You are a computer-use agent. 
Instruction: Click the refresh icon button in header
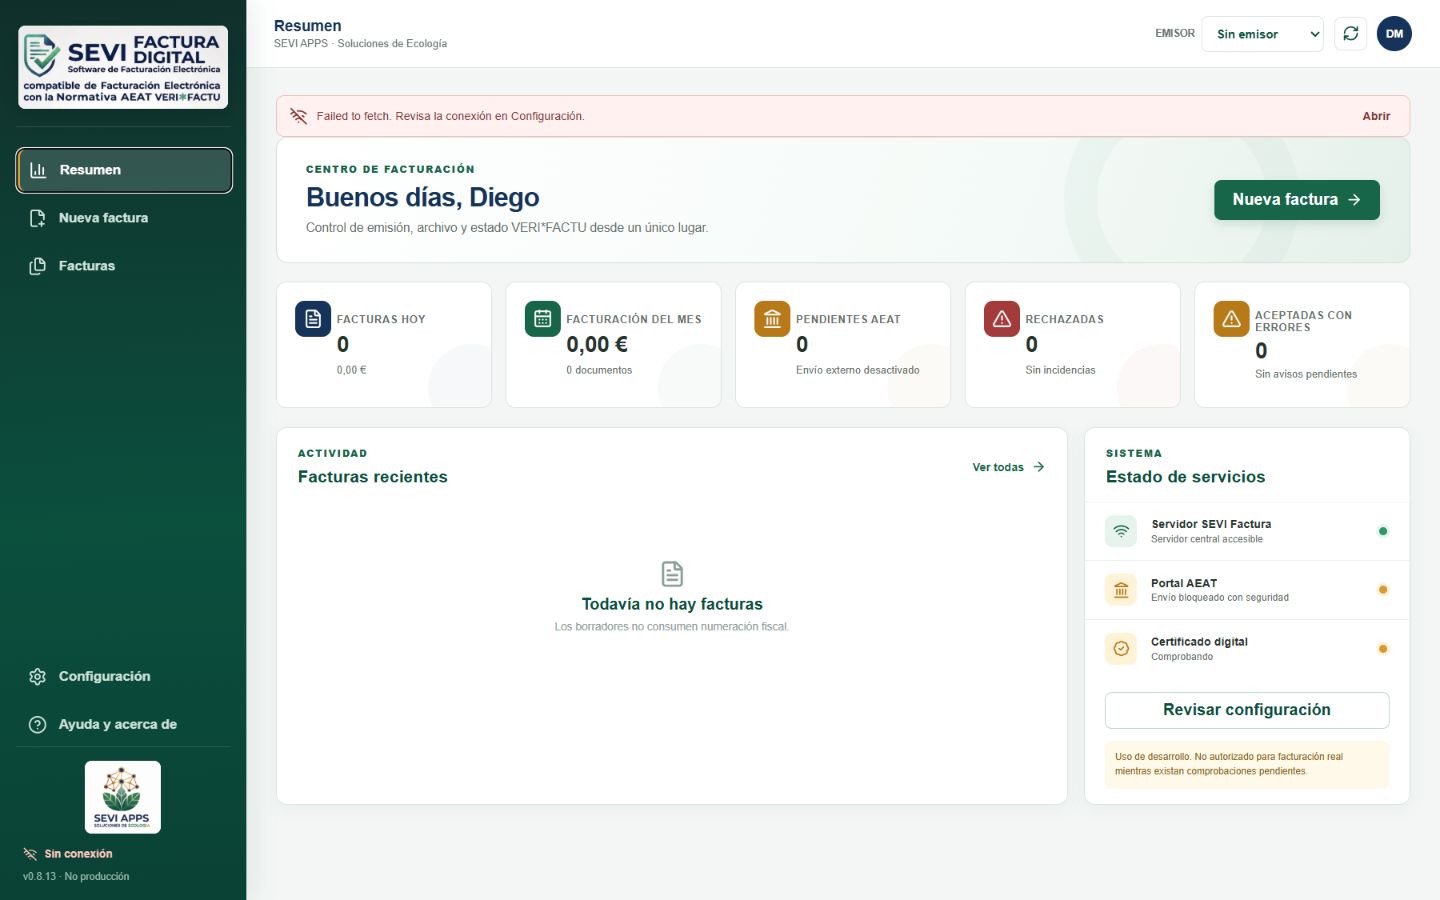point(1351,34)
